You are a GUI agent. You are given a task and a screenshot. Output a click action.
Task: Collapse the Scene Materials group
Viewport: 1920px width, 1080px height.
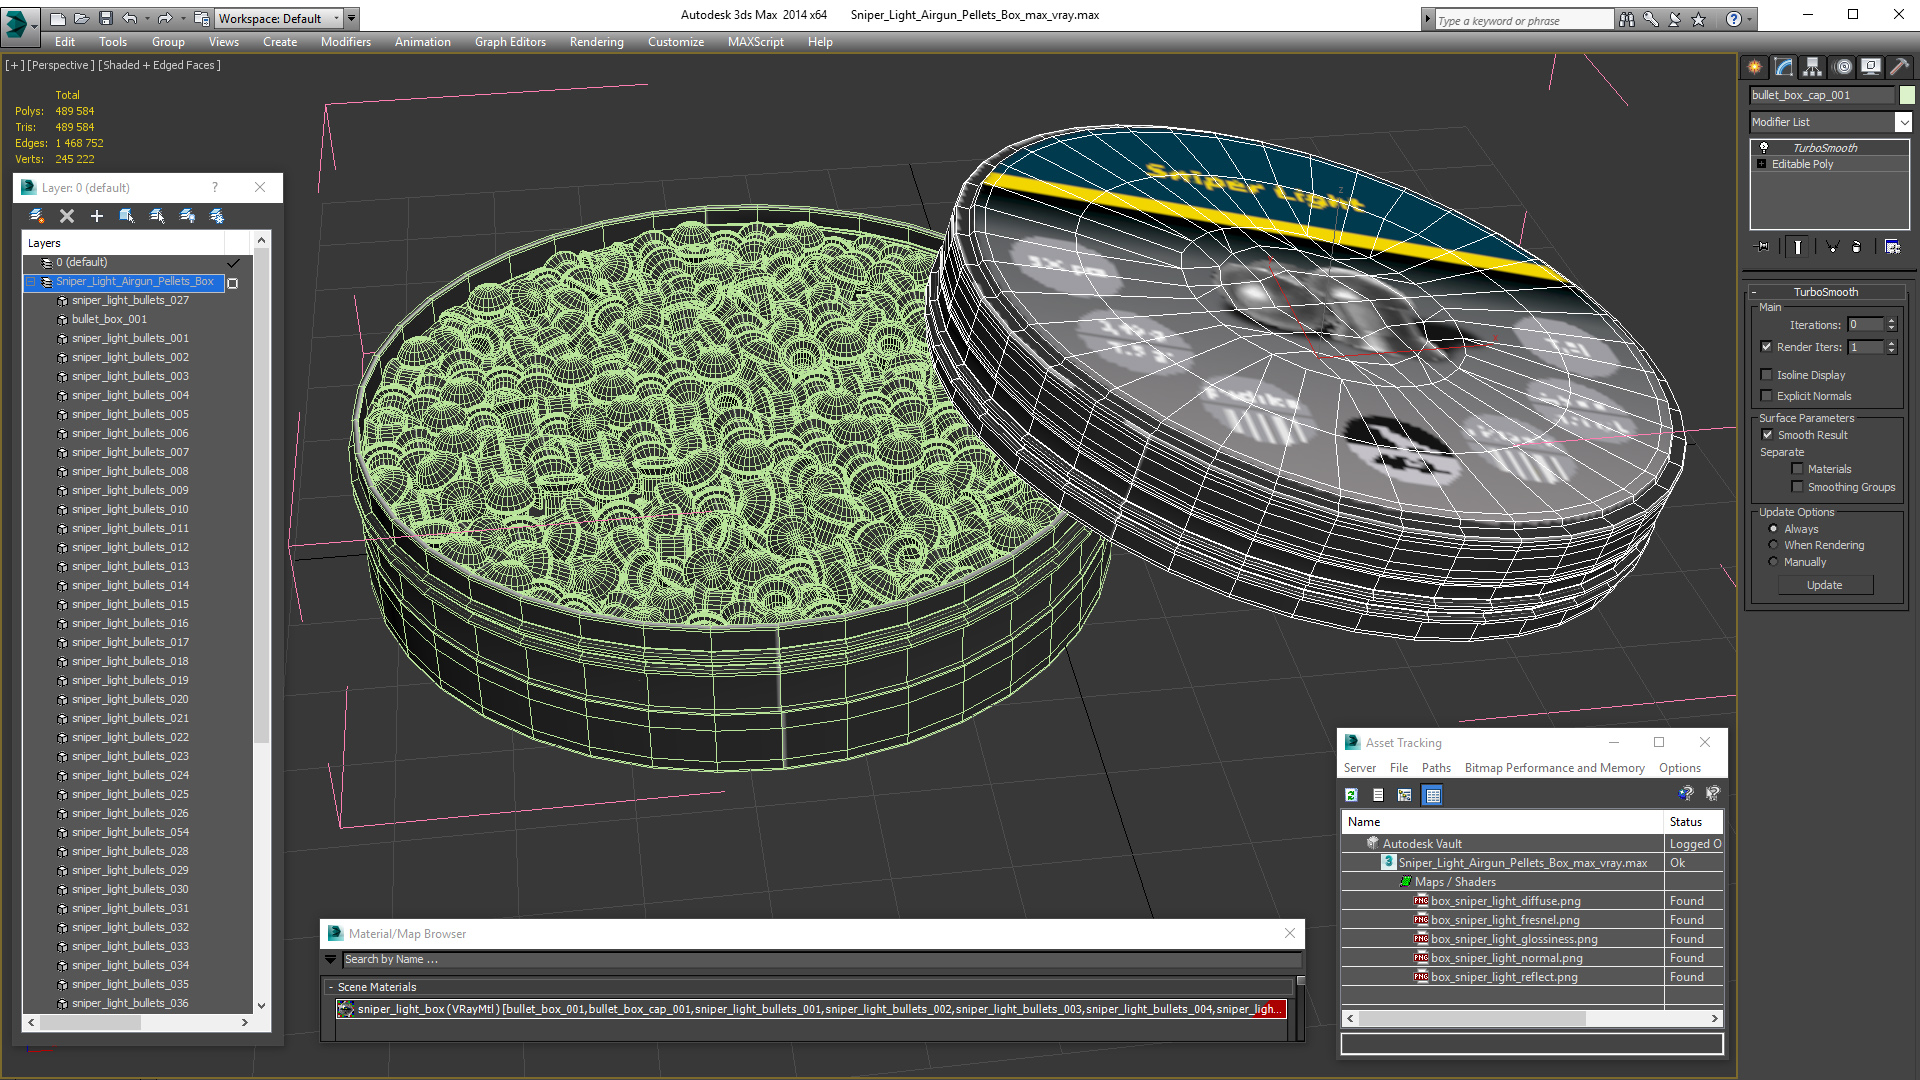[331, 987]
